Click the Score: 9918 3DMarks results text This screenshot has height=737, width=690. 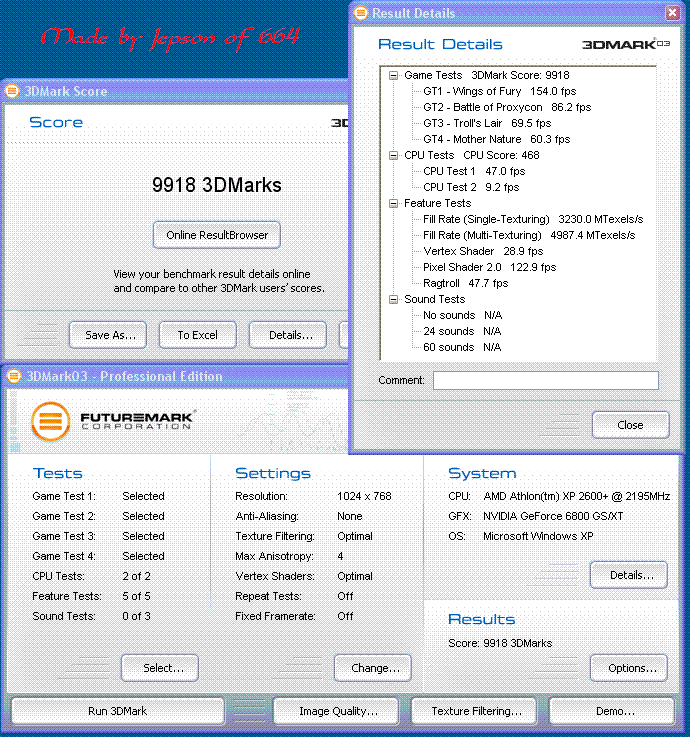500,643
